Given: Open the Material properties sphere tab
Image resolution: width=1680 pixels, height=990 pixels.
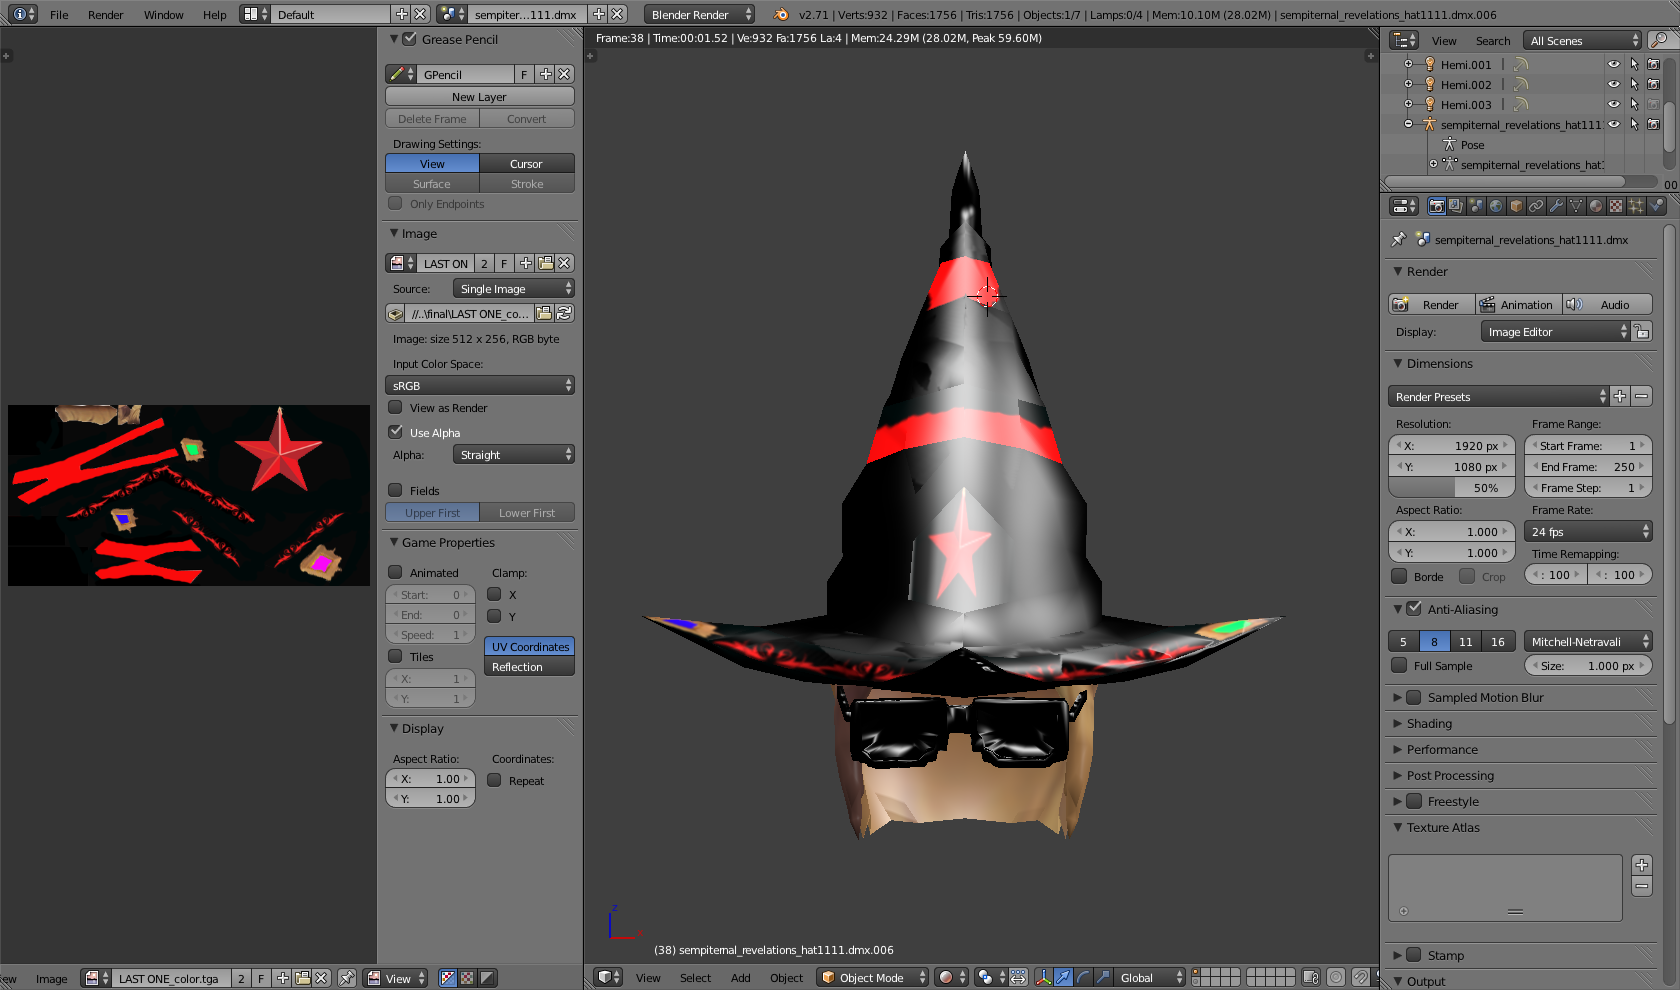Looking at the screenshot, I should (1596, 206).
